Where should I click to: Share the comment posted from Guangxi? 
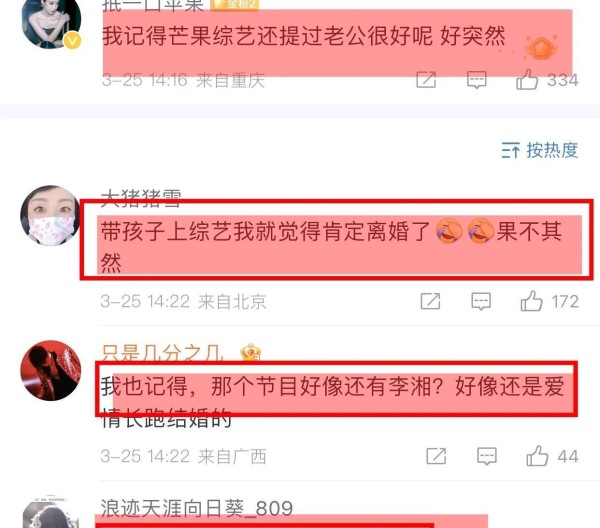point(436,456)
